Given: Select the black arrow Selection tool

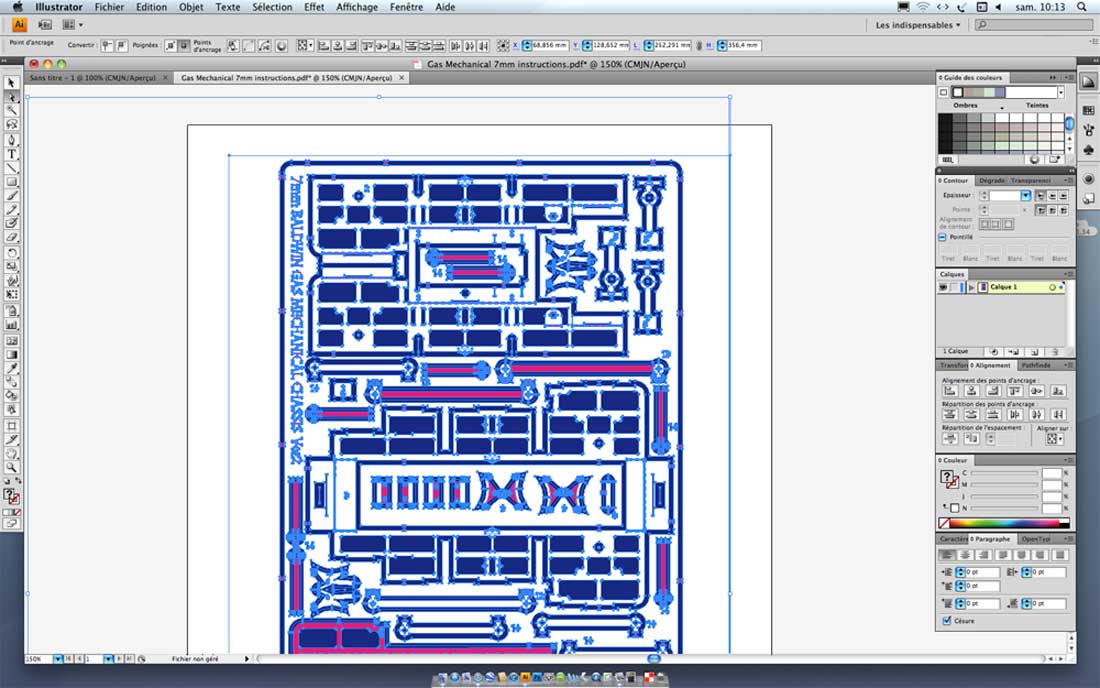Looking at the screenshot, I should (11, 83).
